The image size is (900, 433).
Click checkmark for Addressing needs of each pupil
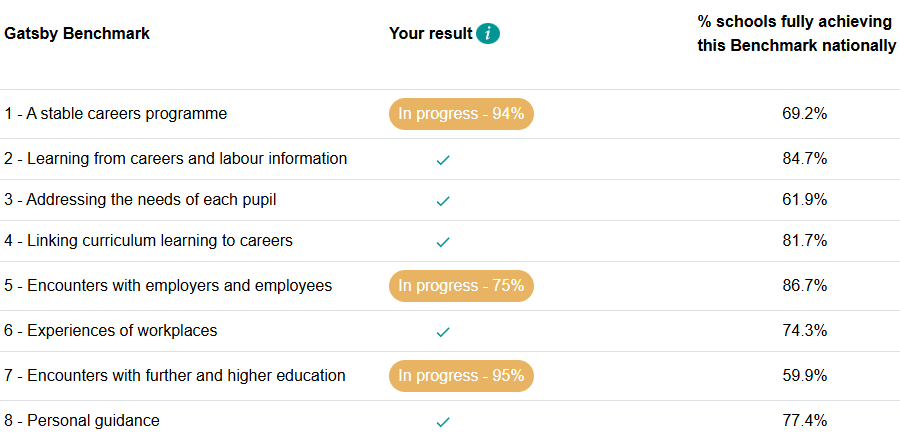pyautogui.click(x=443, y=200)
